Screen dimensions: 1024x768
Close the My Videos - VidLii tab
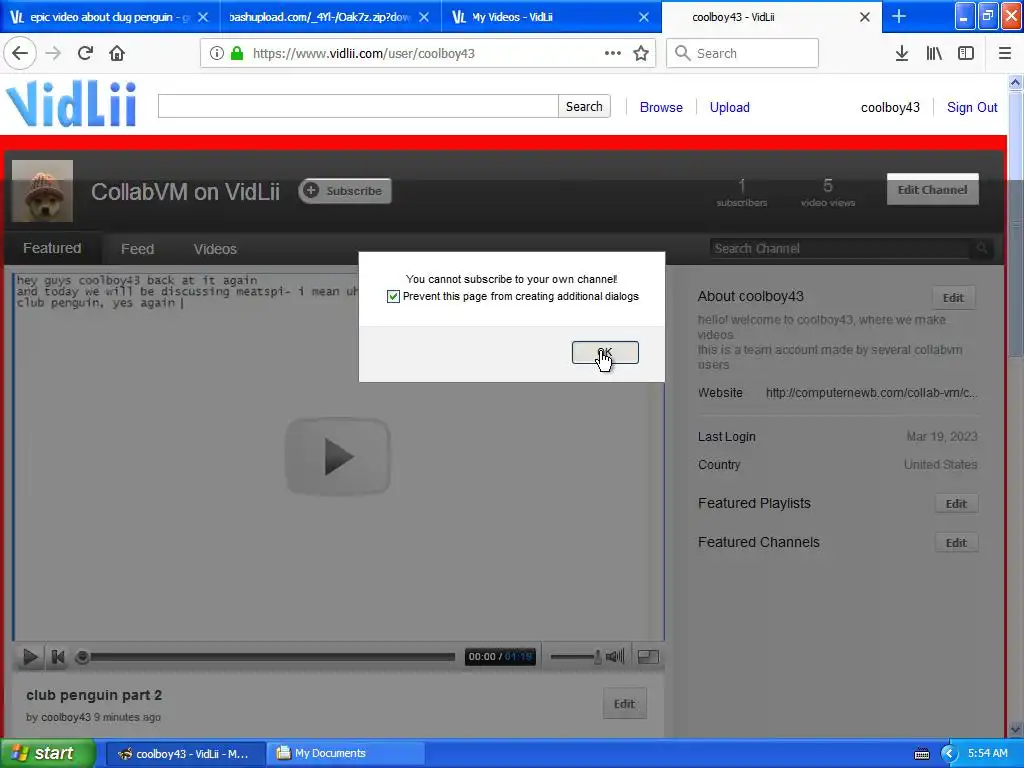[644, 17]
